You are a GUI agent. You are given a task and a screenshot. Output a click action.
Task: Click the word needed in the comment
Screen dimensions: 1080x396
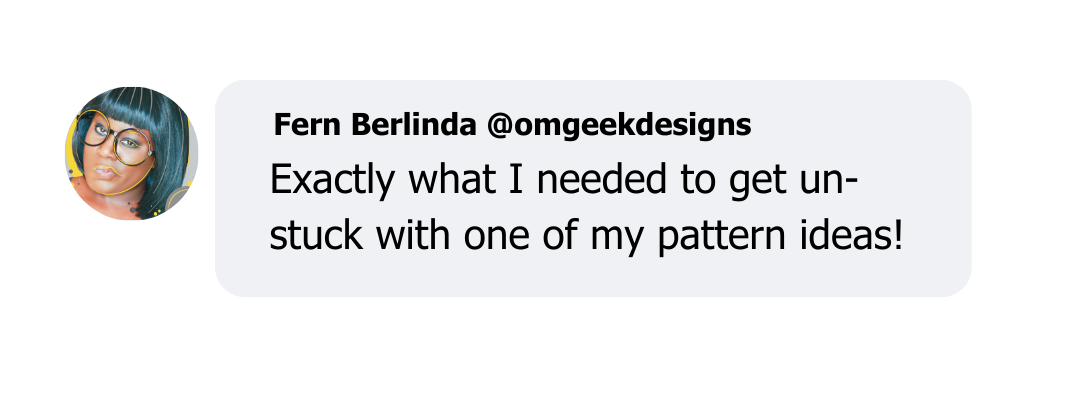[x=601, y=180]
